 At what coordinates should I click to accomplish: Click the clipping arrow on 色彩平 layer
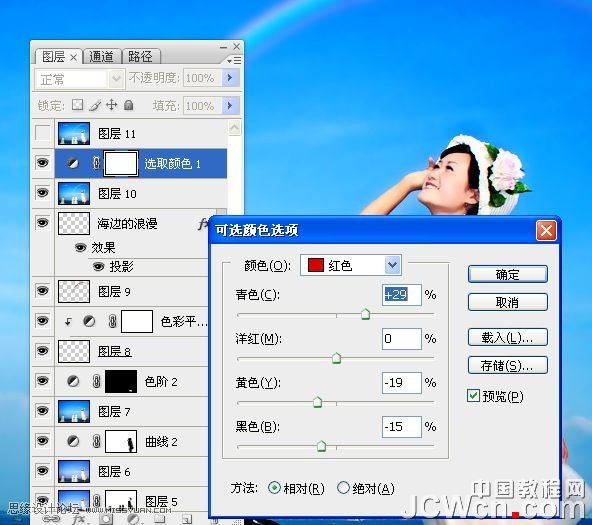(x=68, y=322)
